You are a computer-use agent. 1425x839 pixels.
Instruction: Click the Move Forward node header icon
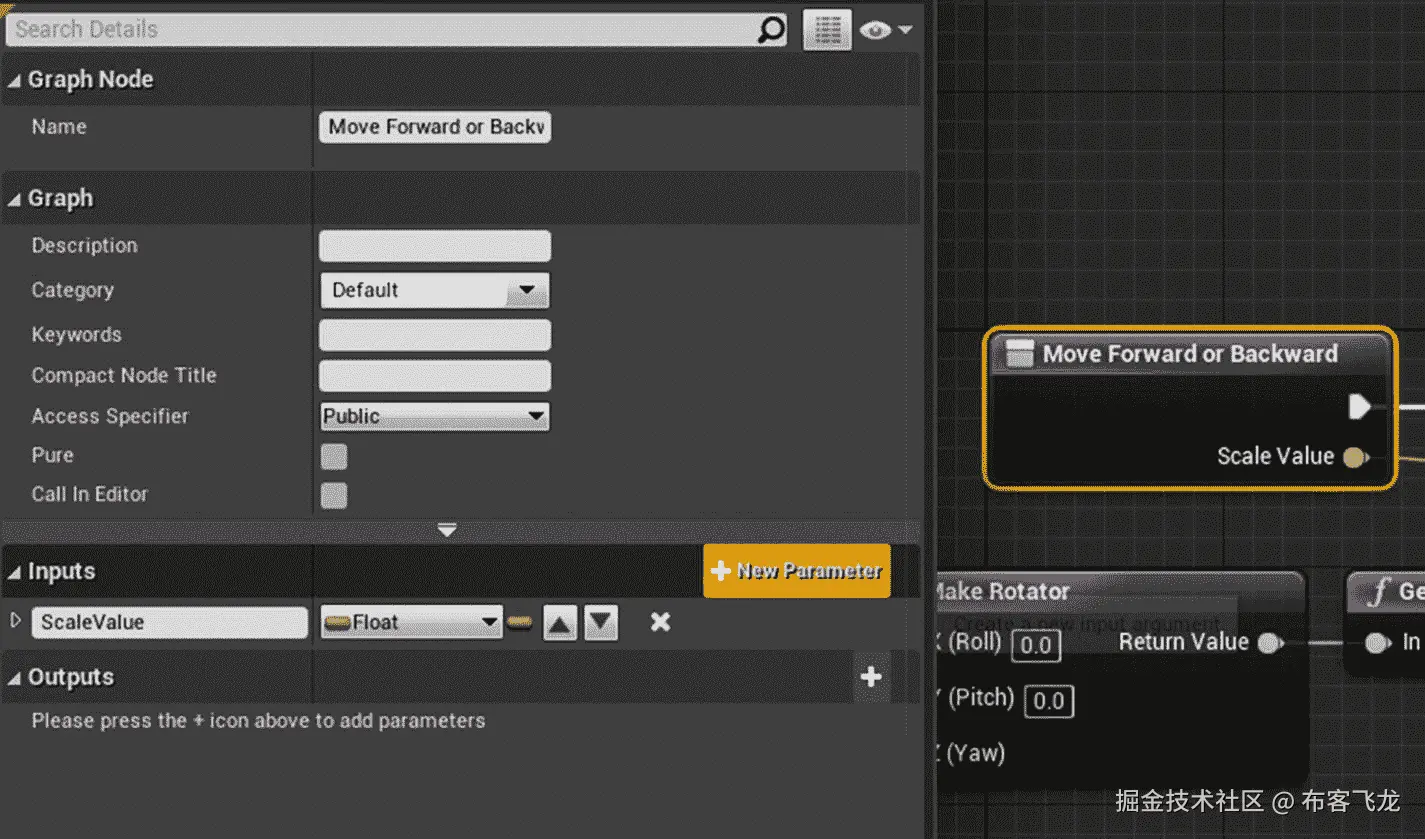pos(1019,353)
